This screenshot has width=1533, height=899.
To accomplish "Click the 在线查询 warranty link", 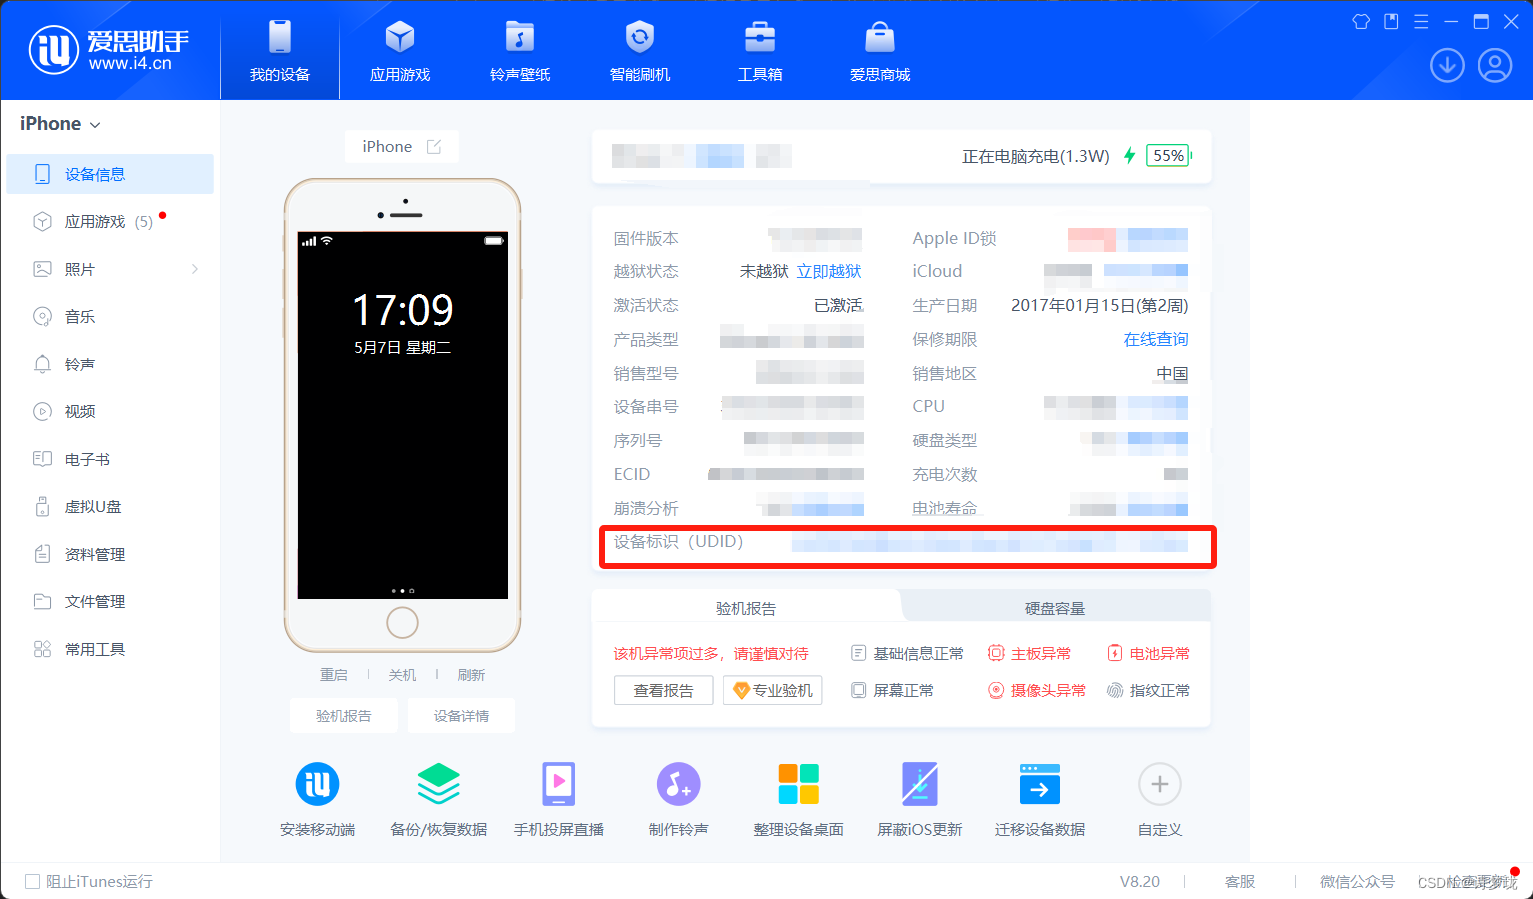I will (x=1156, y=339).
